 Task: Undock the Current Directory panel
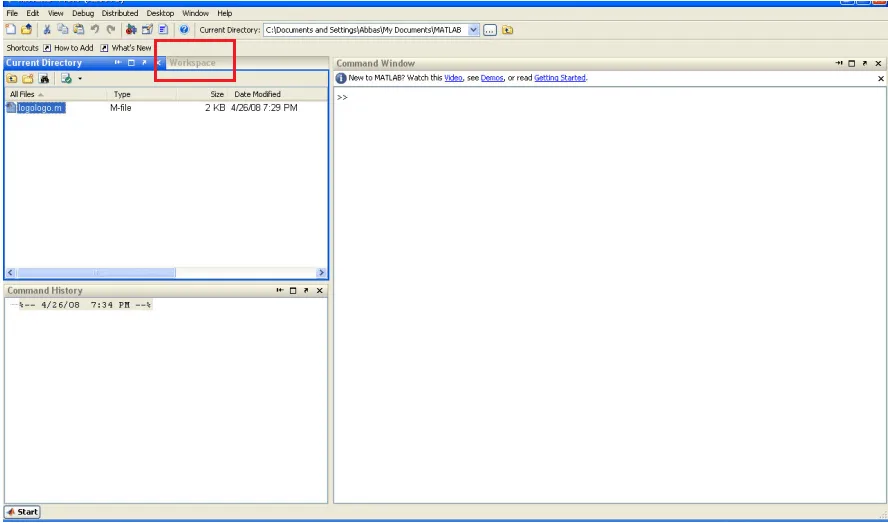tap(144, 63)
